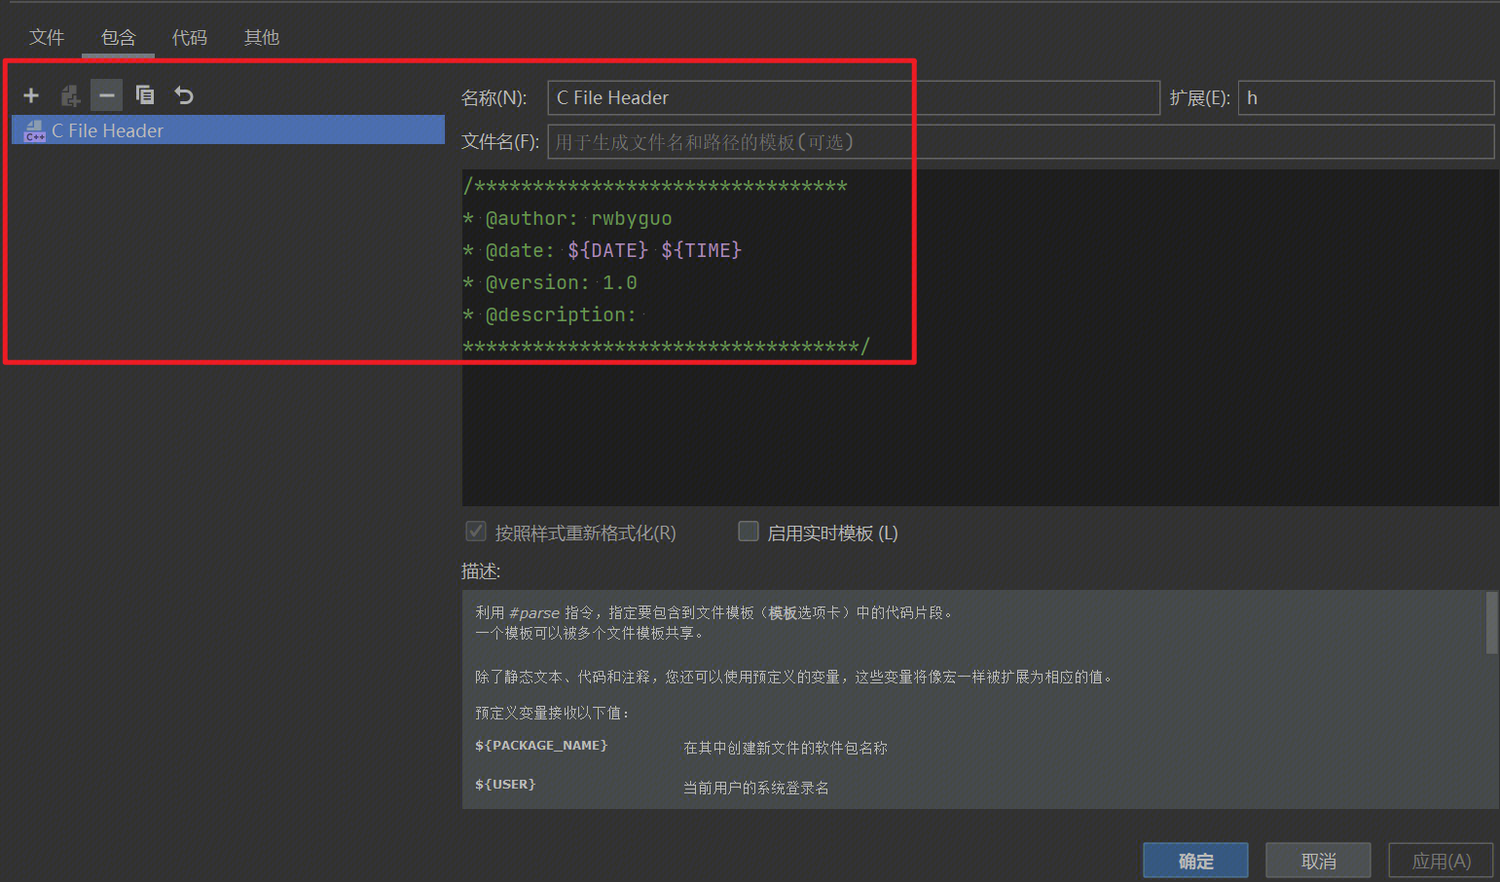Screen dimensions: 1500x882
Task: Toggle 按照样式重新格式化 checkbox
Action: tap(476, 531)
